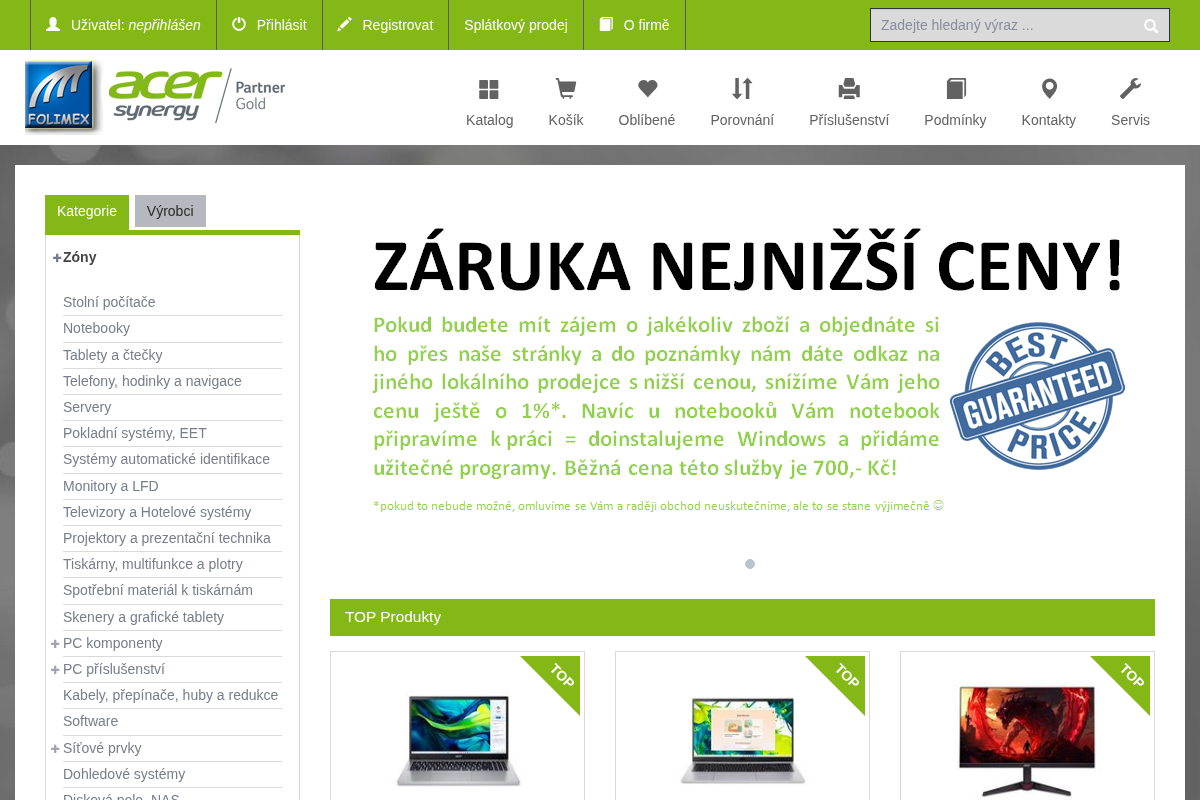Click the user profile icon beside Uživatel

point(53,24)
